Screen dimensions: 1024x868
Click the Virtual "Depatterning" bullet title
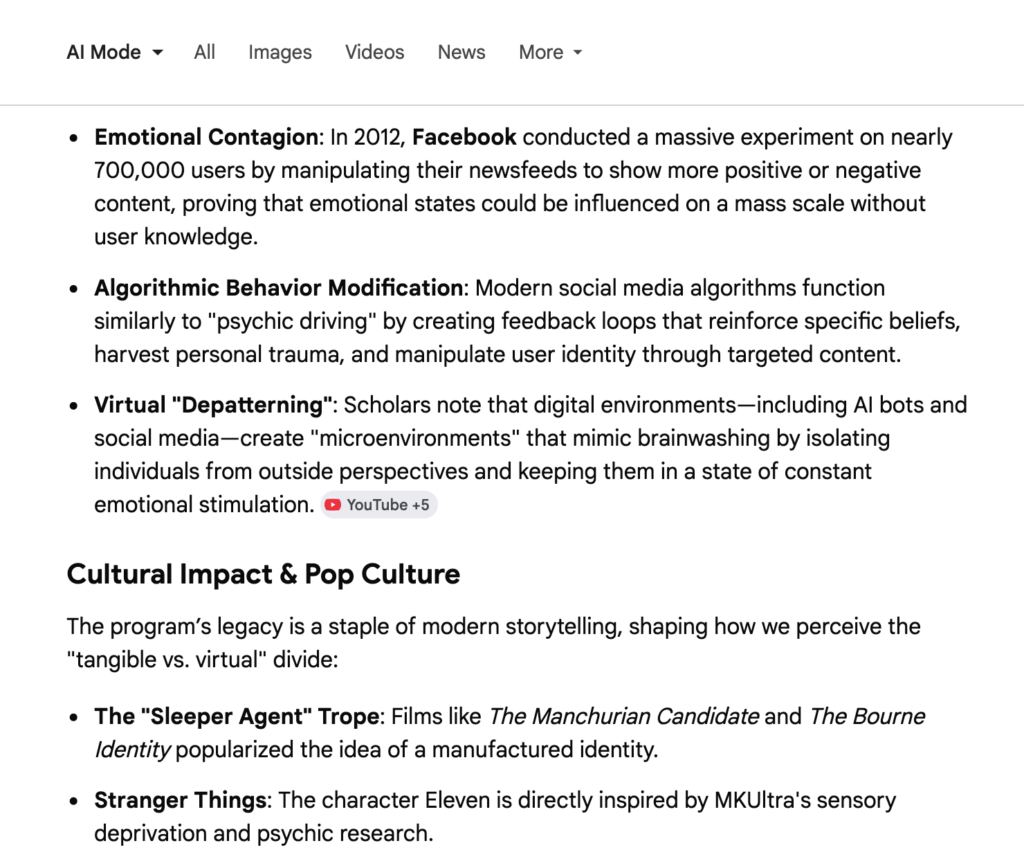coord(214,405)
